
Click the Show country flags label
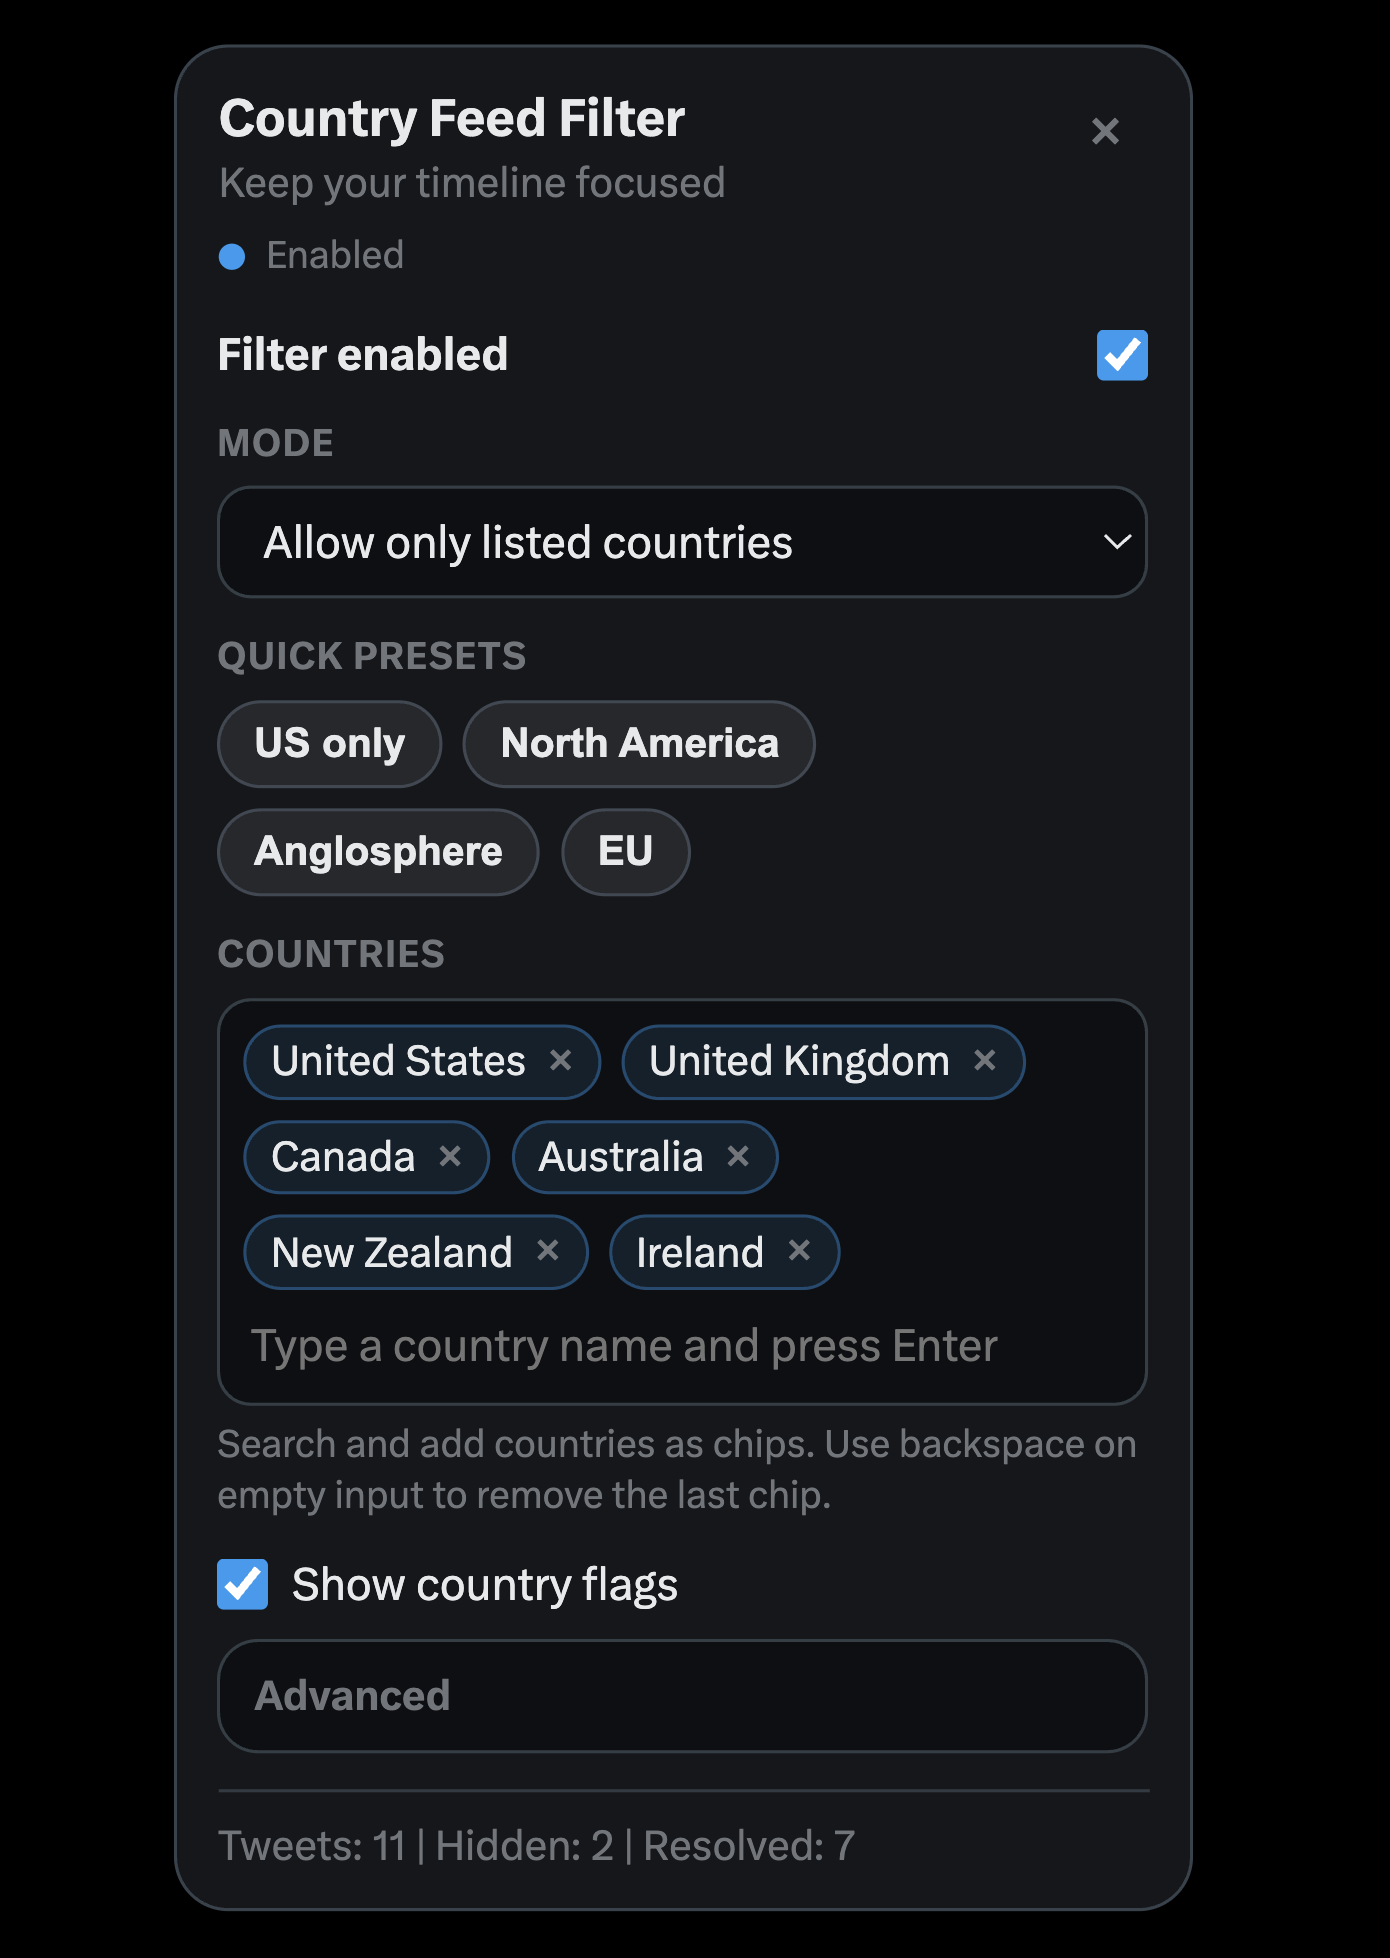(x=485, y=1585)
